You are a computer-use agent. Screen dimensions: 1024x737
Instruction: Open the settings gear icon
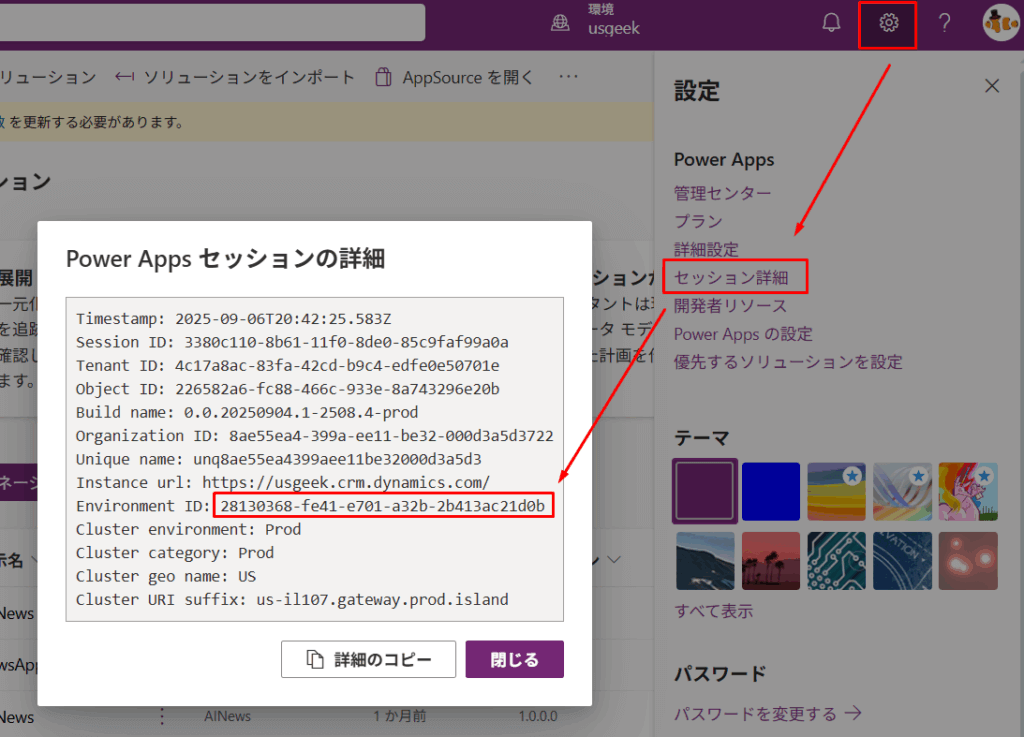(888, 23)
